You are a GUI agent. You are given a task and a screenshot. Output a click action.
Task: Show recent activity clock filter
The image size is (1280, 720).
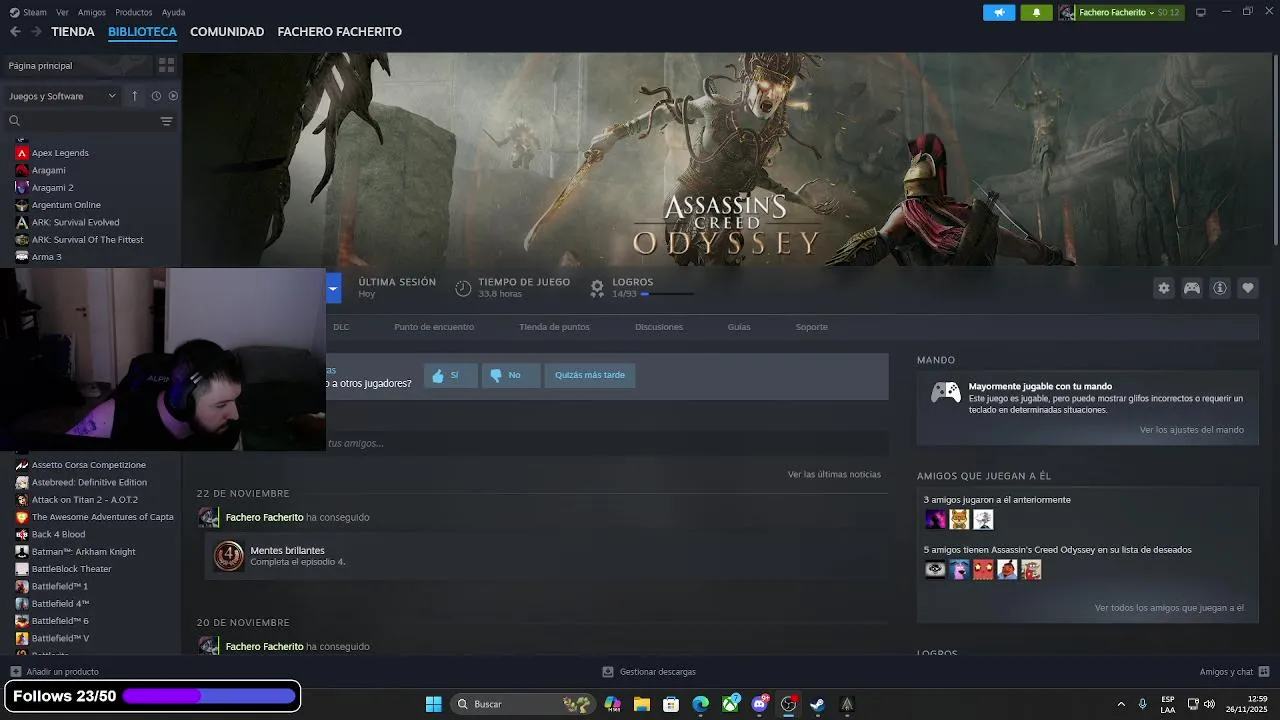click(156, 96)
